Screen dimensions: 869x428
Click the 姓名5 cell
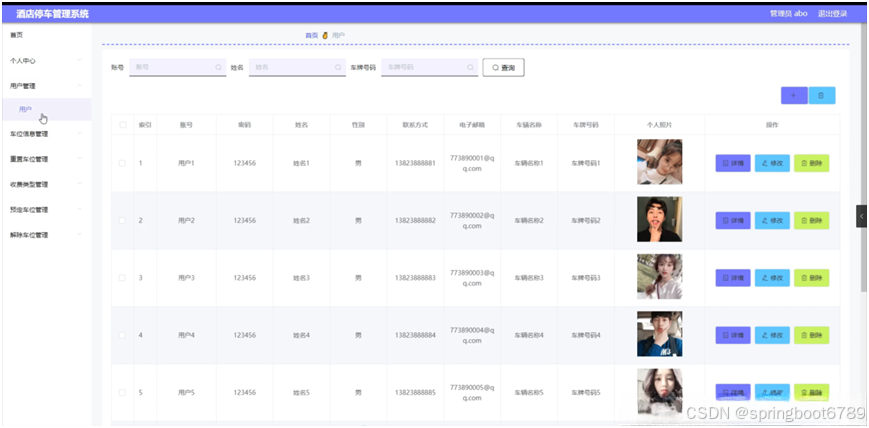pyautogui.click(x=301, y=392)
